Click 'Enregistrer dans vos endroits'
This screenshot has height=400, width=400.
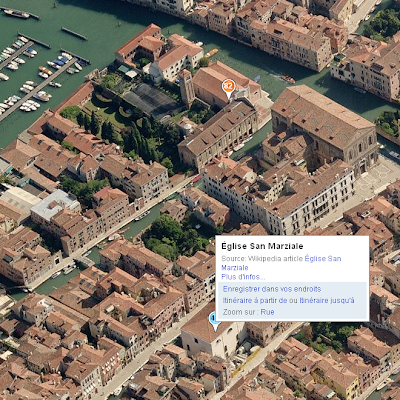tap(272, 289)
